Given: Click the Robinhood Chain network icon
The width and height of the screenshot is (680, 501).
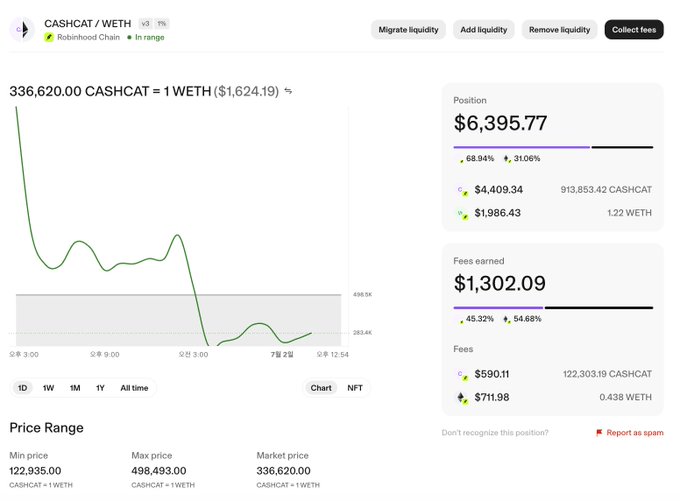Looking at the screenshot, I should (49, 37).
